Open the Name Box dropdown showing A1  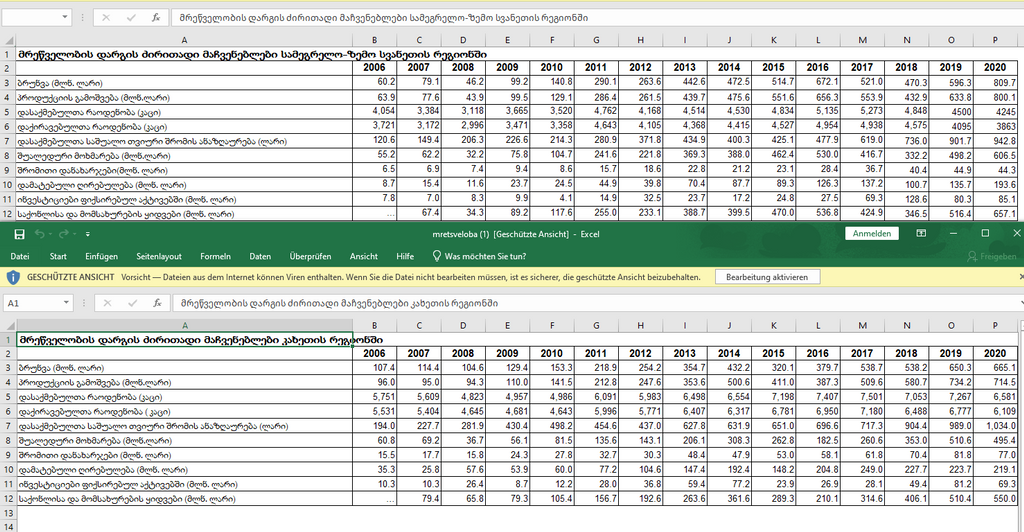click(65, 302)
